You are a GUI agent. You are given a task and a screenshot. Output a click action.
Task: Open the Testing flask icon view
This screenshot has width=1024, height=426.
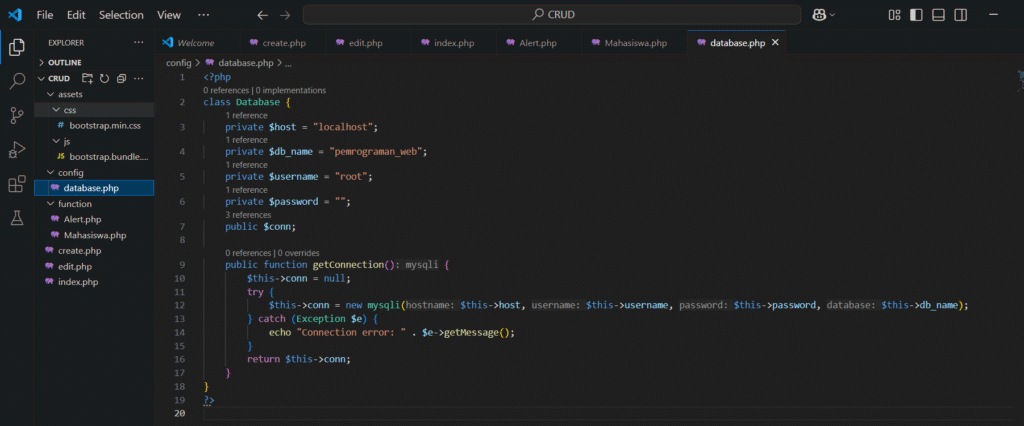tap(17, 218)
